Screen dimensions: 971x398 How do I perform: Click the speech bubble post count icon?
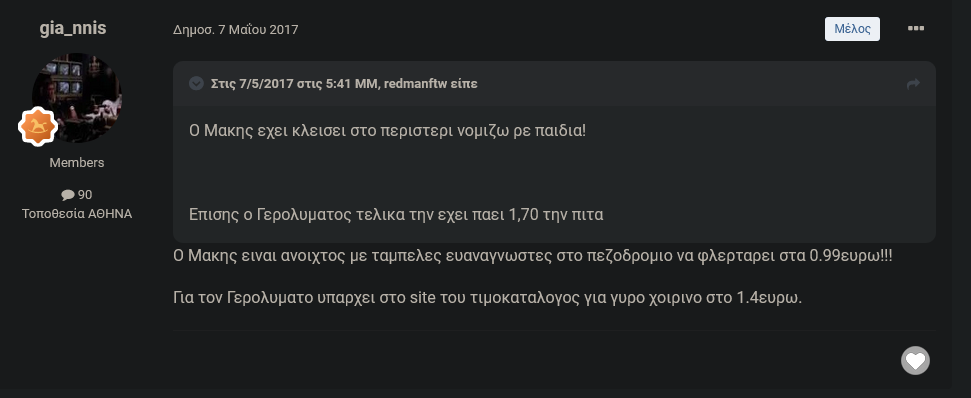[x=68, y=195]
